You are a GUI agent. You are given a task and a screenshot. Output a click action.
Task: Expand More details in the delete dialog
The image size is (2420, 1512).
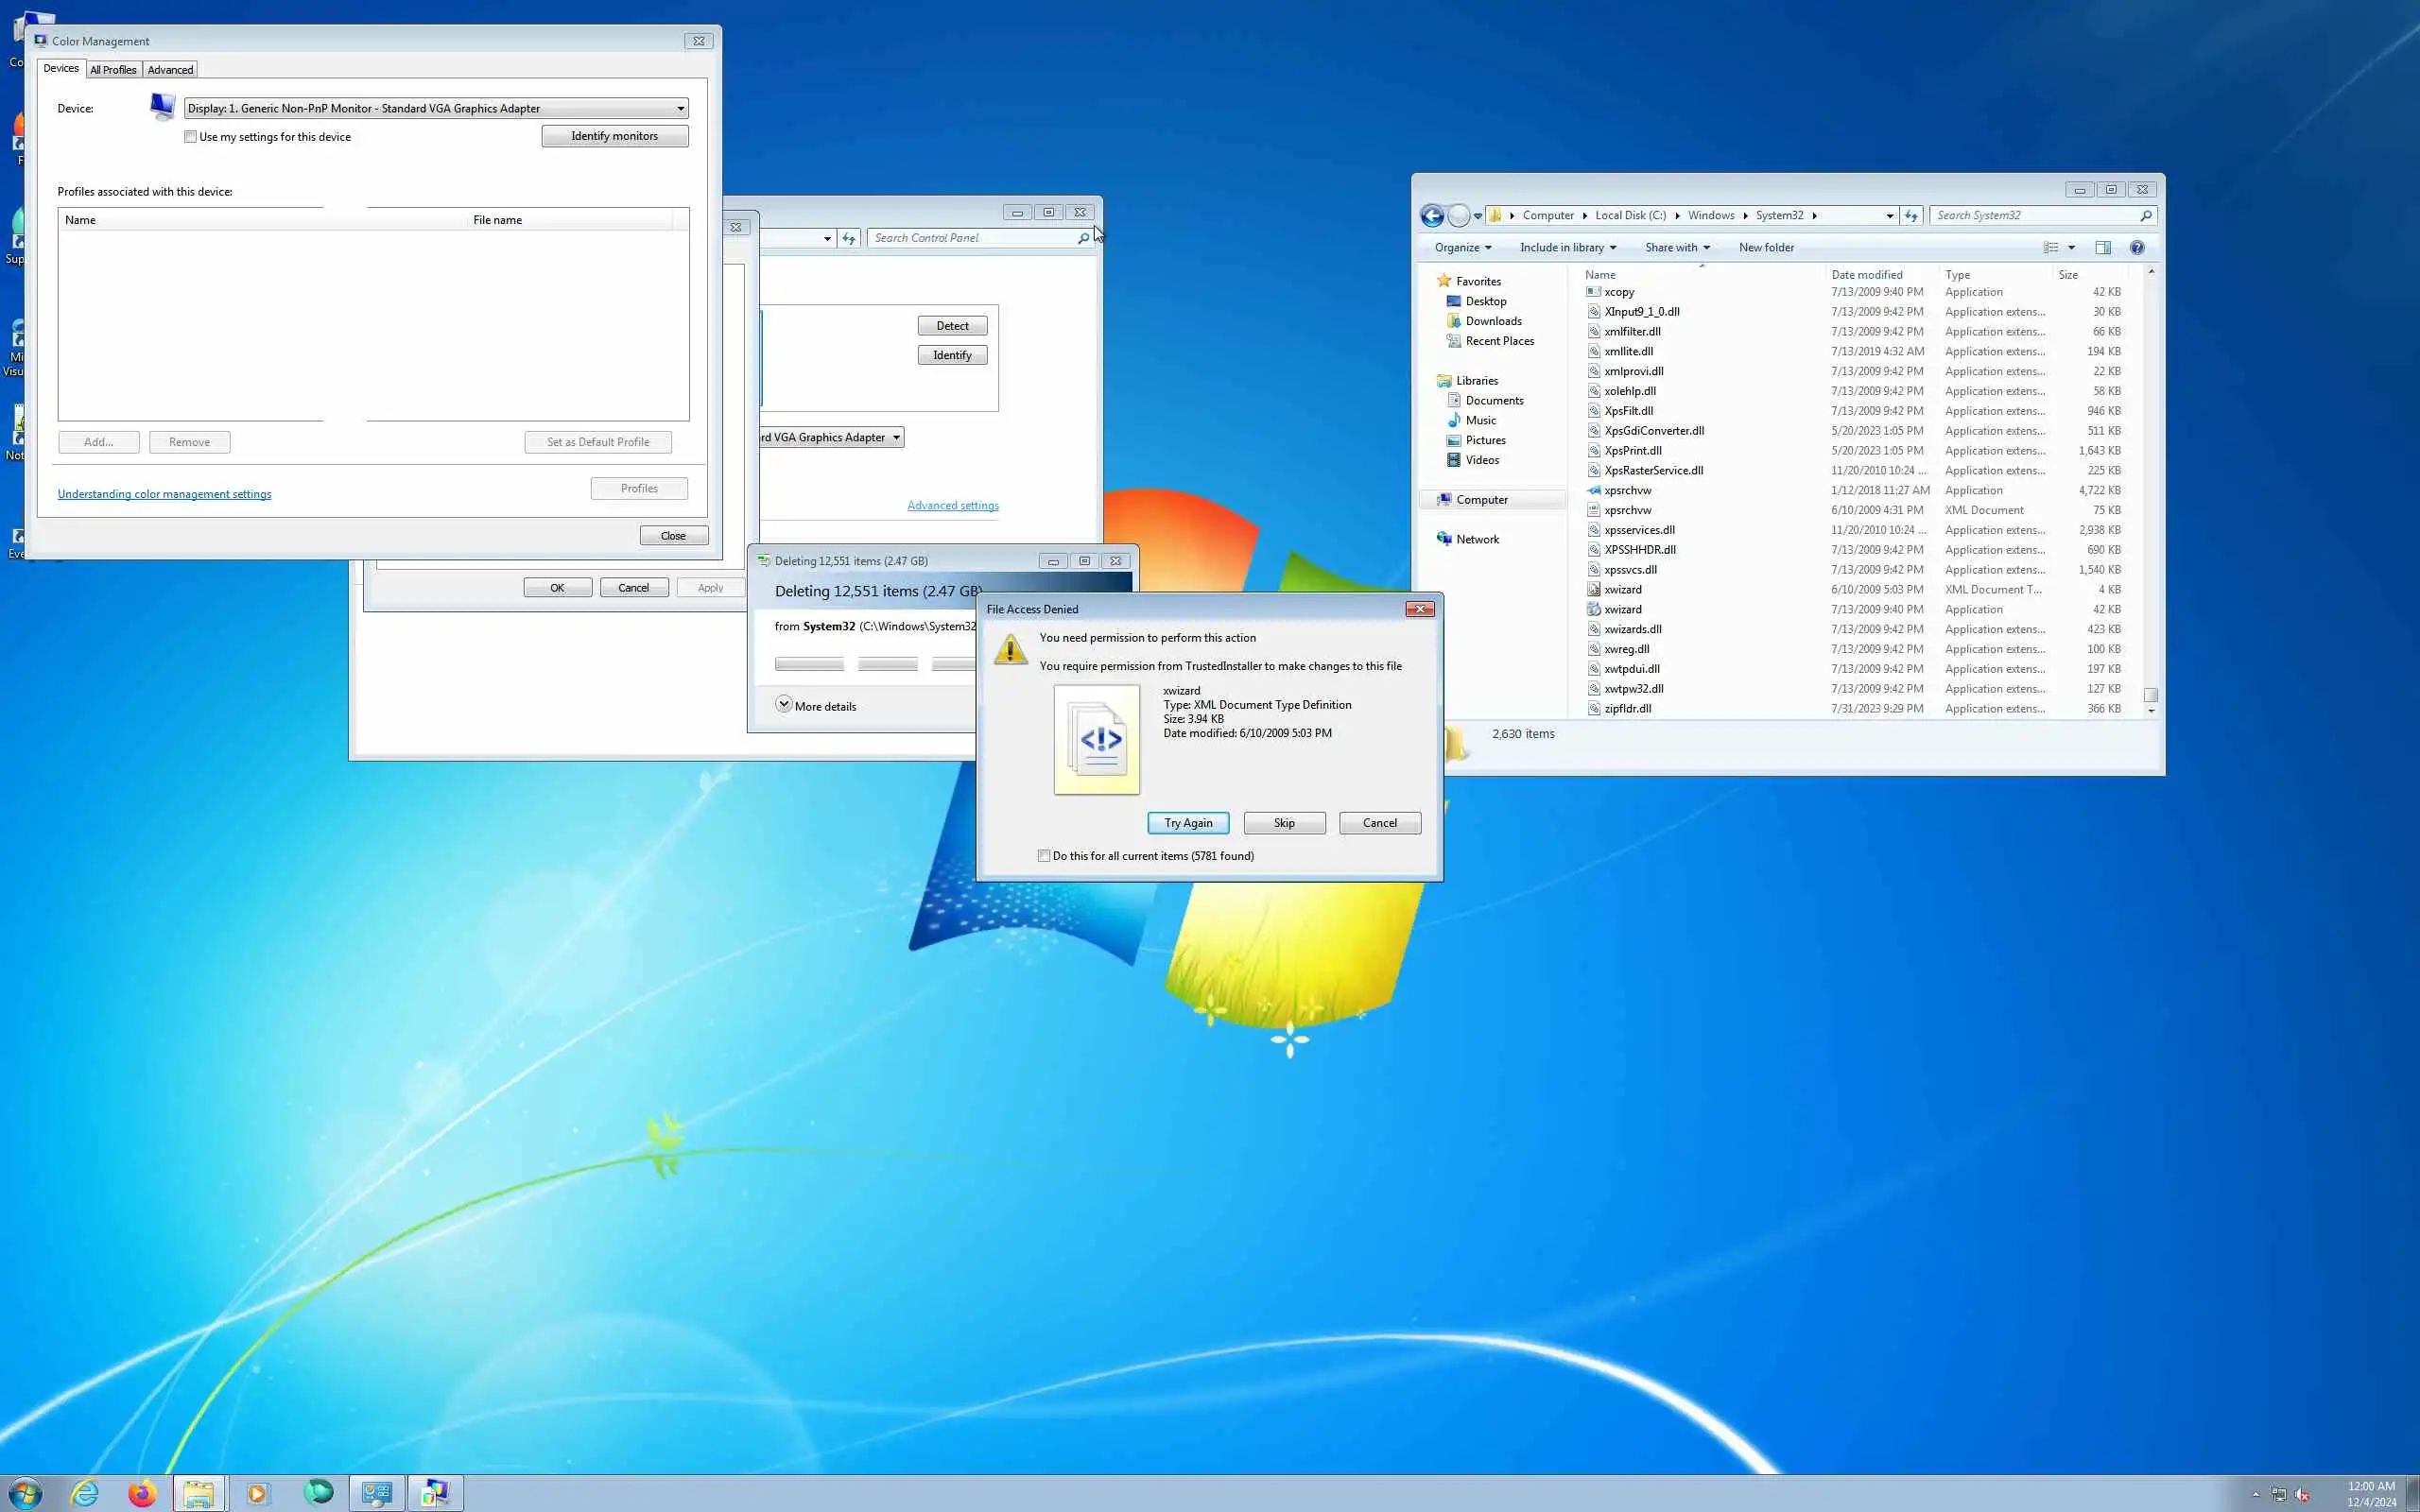[784, 705]
